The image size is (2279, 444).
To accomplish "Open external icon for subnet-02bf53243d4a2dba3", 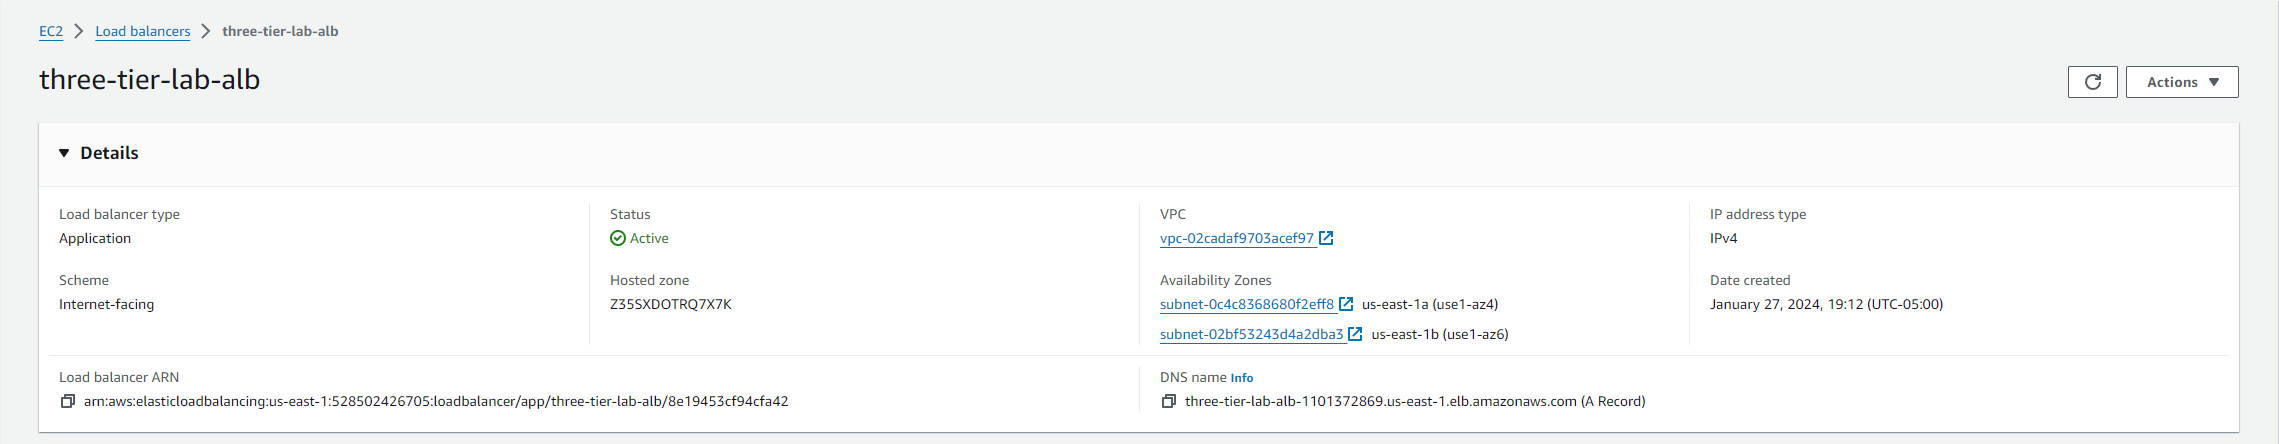I will pyautogui.click(x=1355, y=334).
